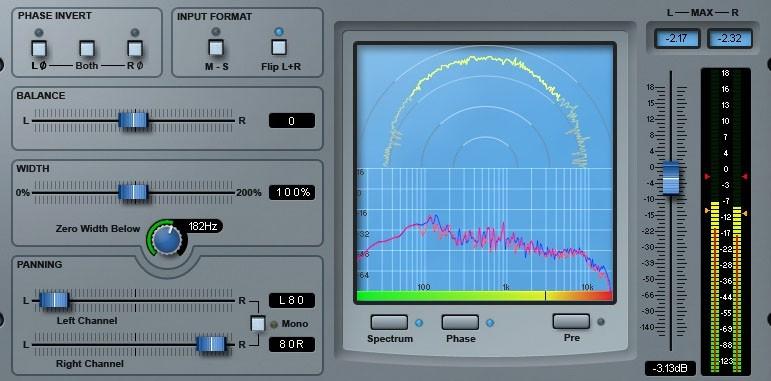Toggle Both phase invert button
This screenshot has width=771, height=381.
[x=87, y=48]
